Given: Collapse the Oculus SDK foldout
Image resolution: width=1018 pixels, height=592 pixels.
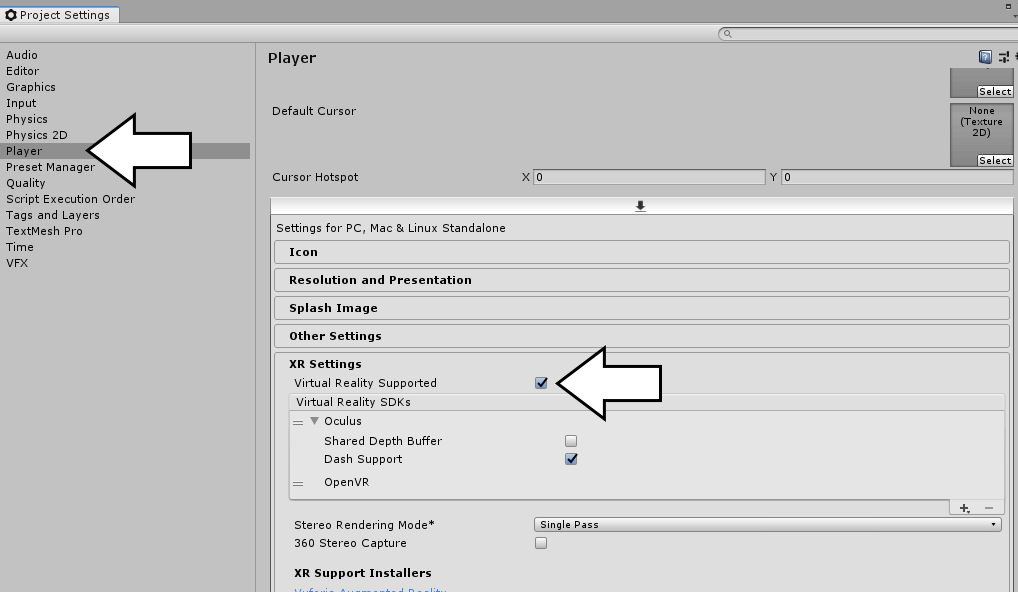Looking at the screenshot, I should pyautogui.click(x=314, y=421).
